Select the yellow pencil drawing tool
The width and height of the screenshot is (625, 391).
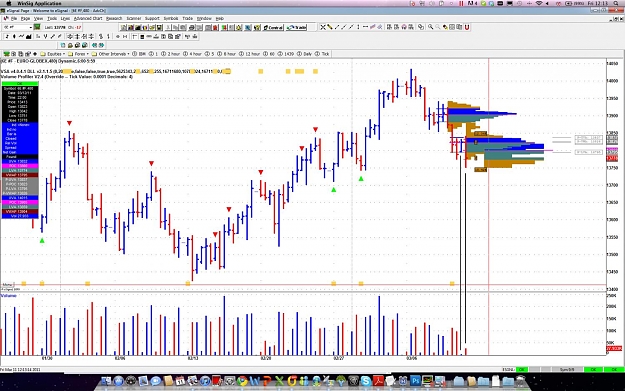tap(330, 27)
